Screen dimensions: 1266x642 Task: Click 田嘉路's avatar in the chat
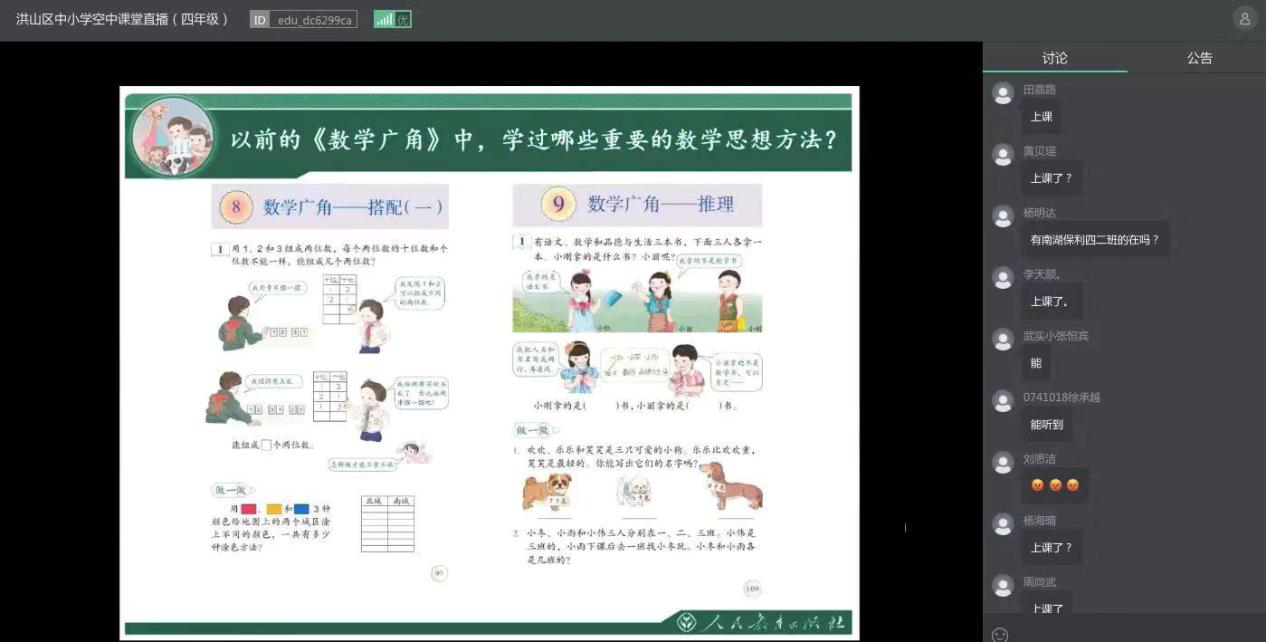[x=1003, y=94]
